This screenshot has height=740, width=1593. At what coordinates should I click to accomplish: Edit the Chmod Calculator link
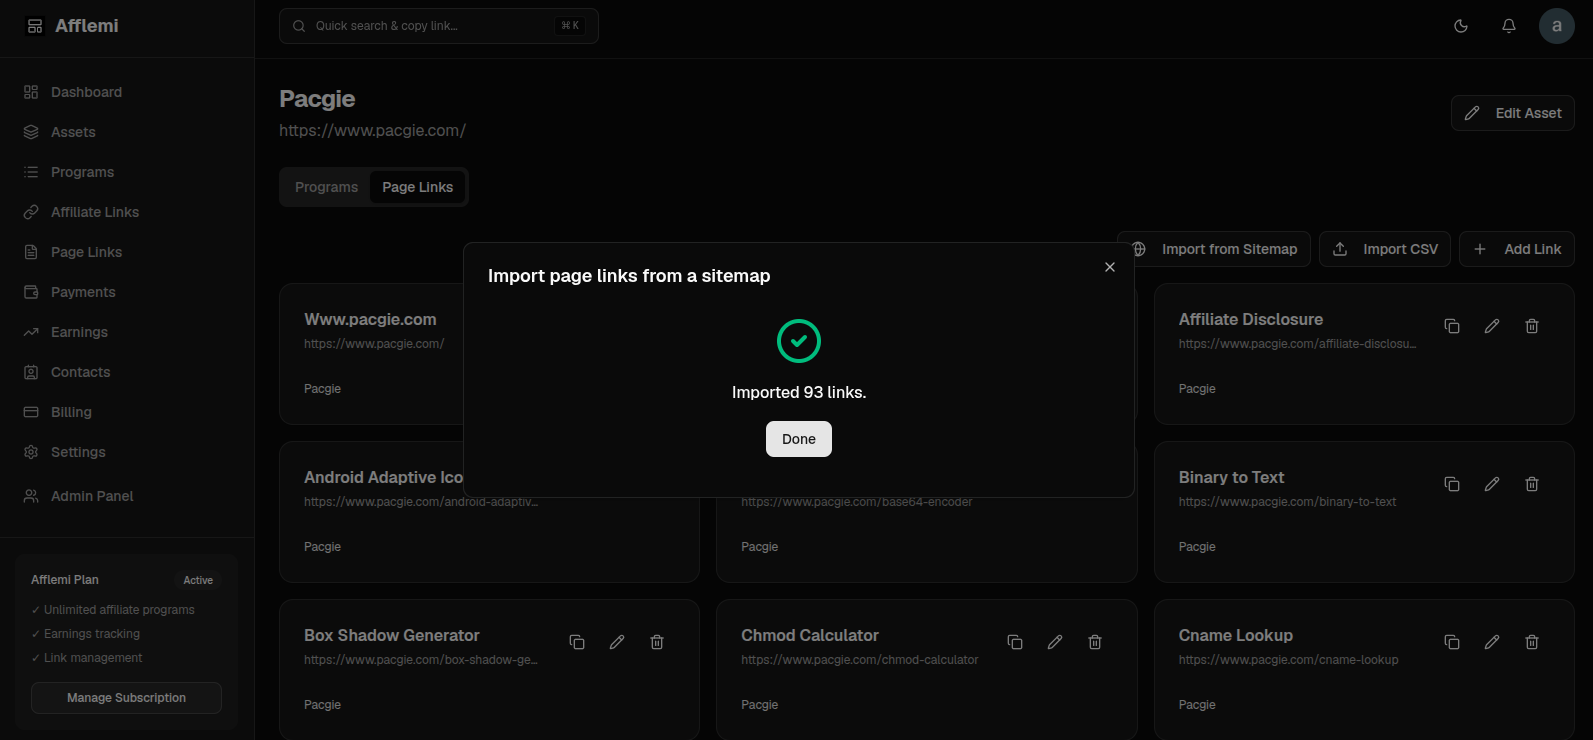click(1055, 642)
